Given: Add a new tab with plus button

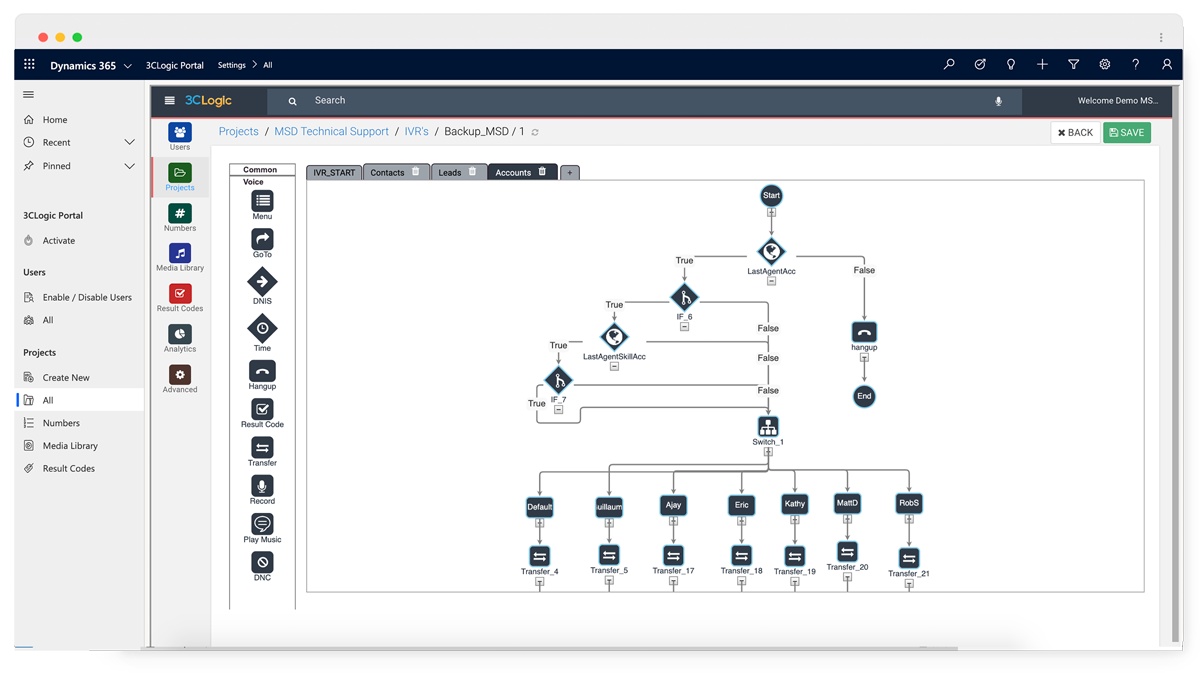Looking at the screenshot, I should [570, 172].
